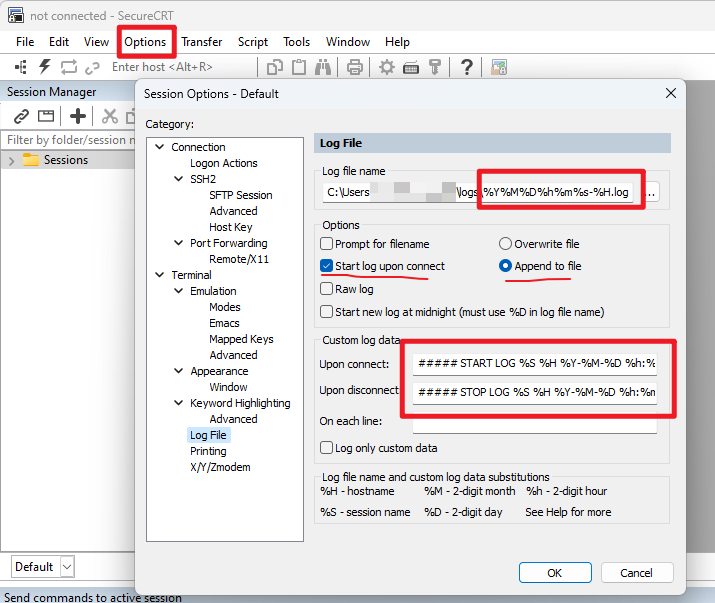Viewport: 715px width, 603px height.
Task: Close the Session Options dialog
Action: [670, 93]
